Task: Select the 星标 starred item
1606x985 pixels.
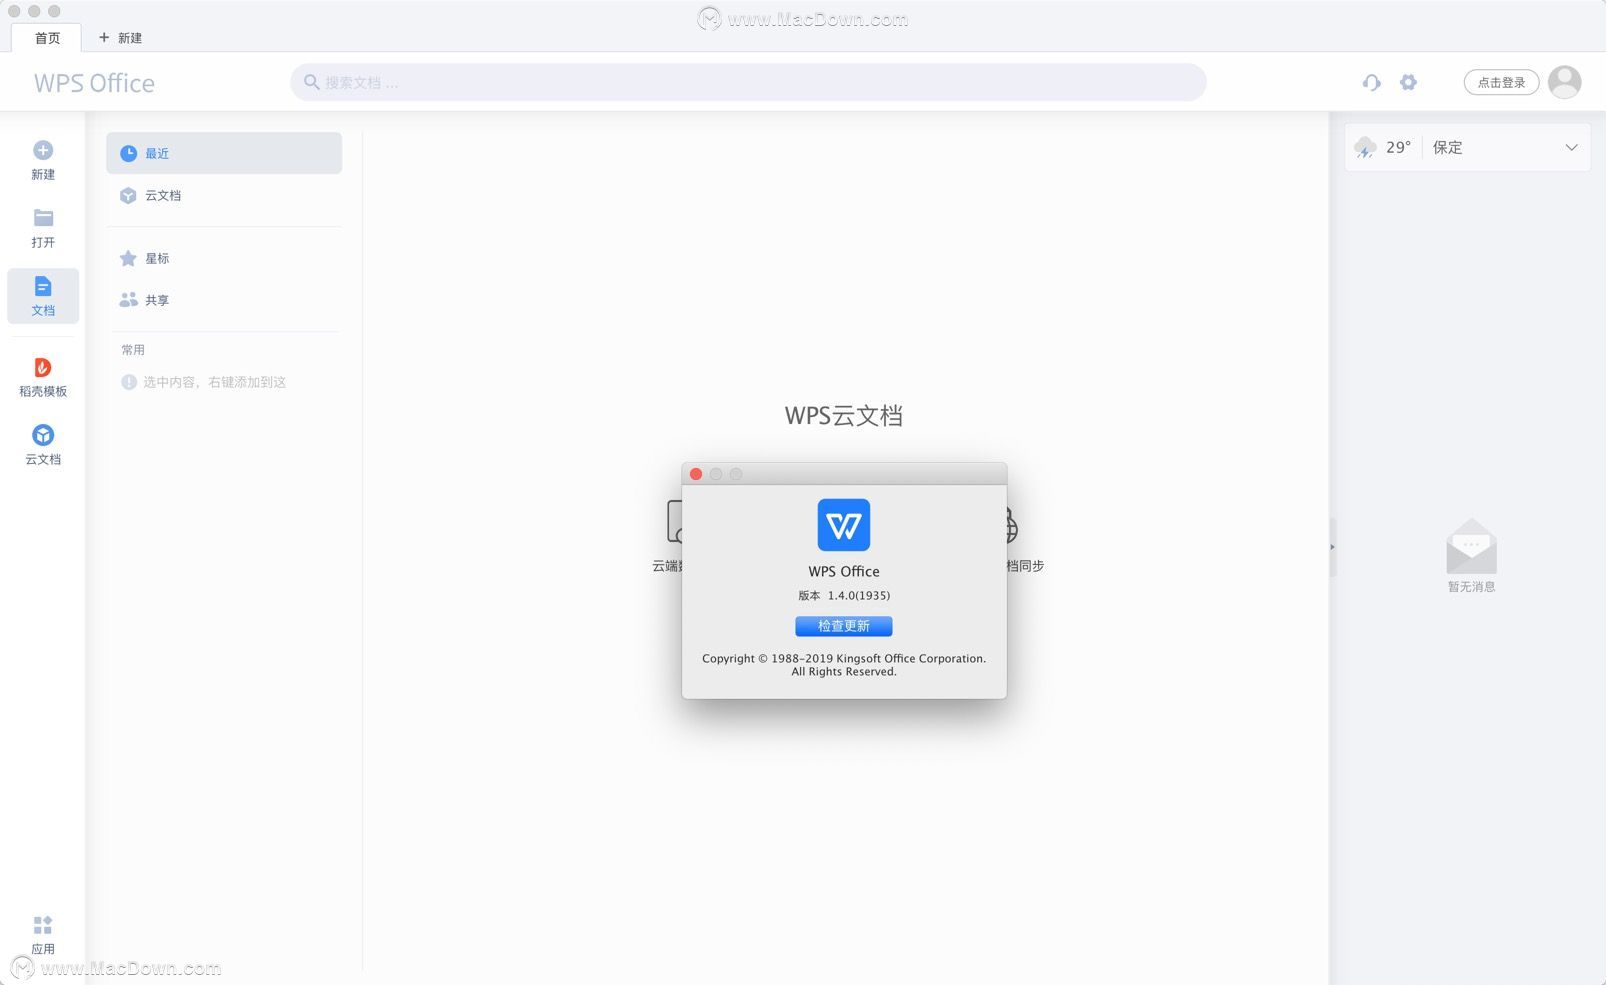Action: pos(224,258)
